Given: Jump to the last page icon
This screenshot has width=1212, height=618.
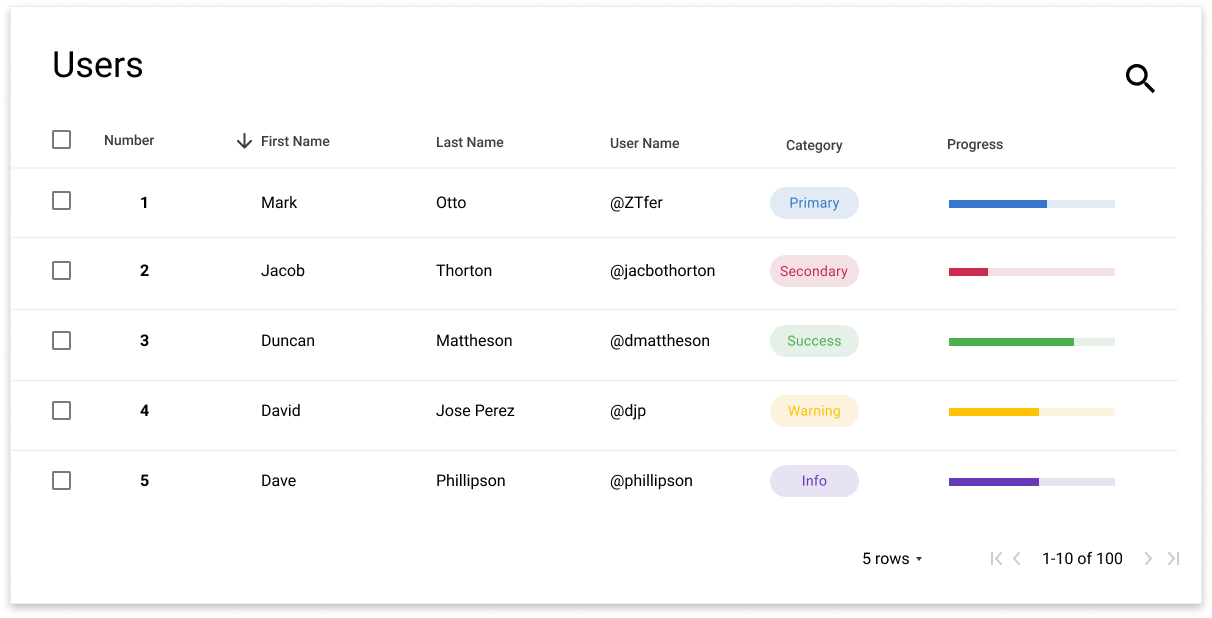Looking at the screenshot, I should pyautogui.click(x=1174, y=559).
